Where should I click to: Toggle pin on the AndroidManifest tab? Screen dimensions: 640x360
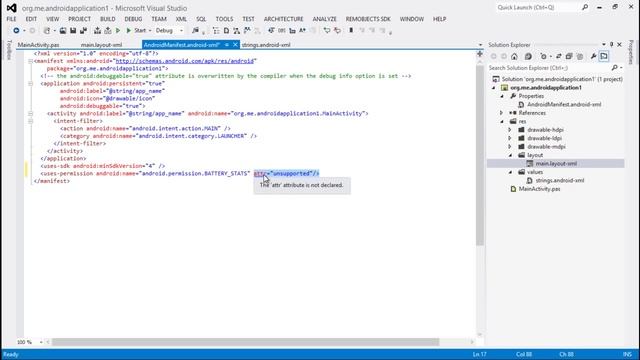tap(227, 45)
